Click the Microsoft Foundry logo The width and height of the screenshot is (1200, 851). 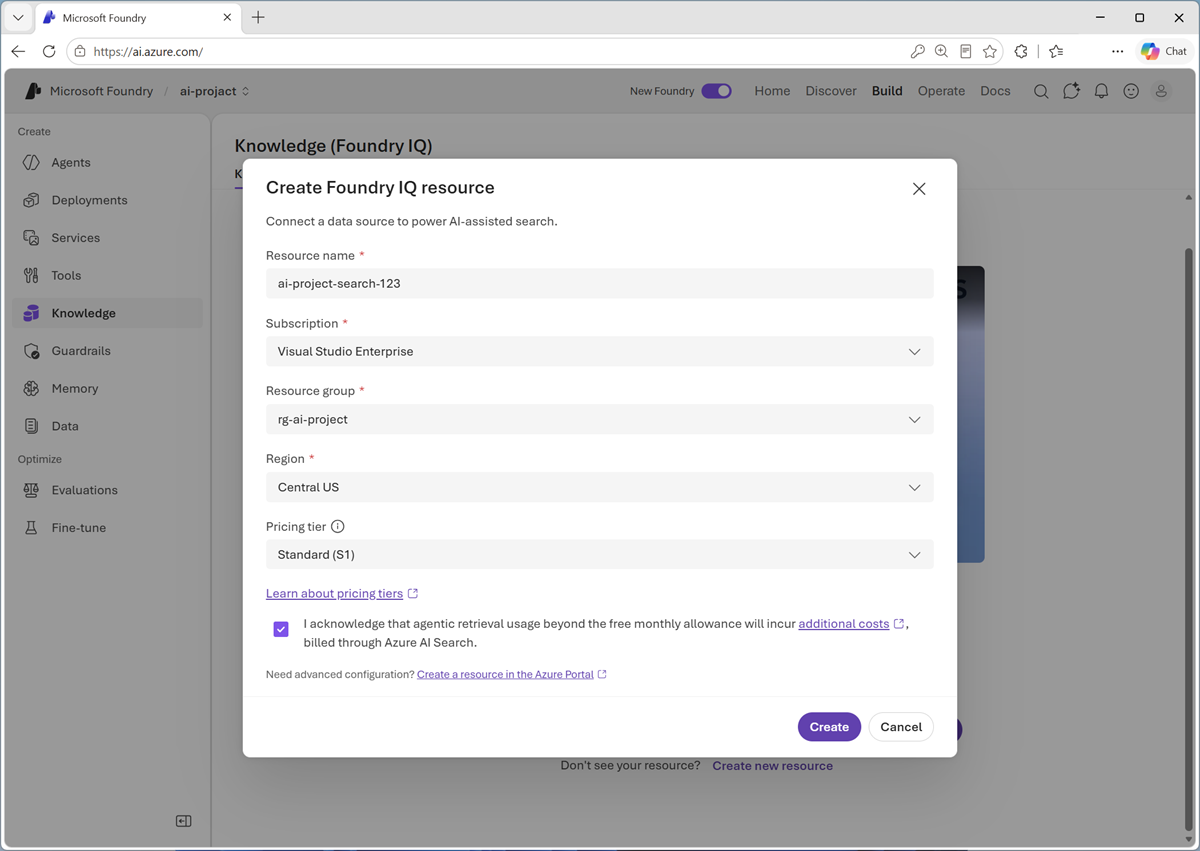(33, 91)
